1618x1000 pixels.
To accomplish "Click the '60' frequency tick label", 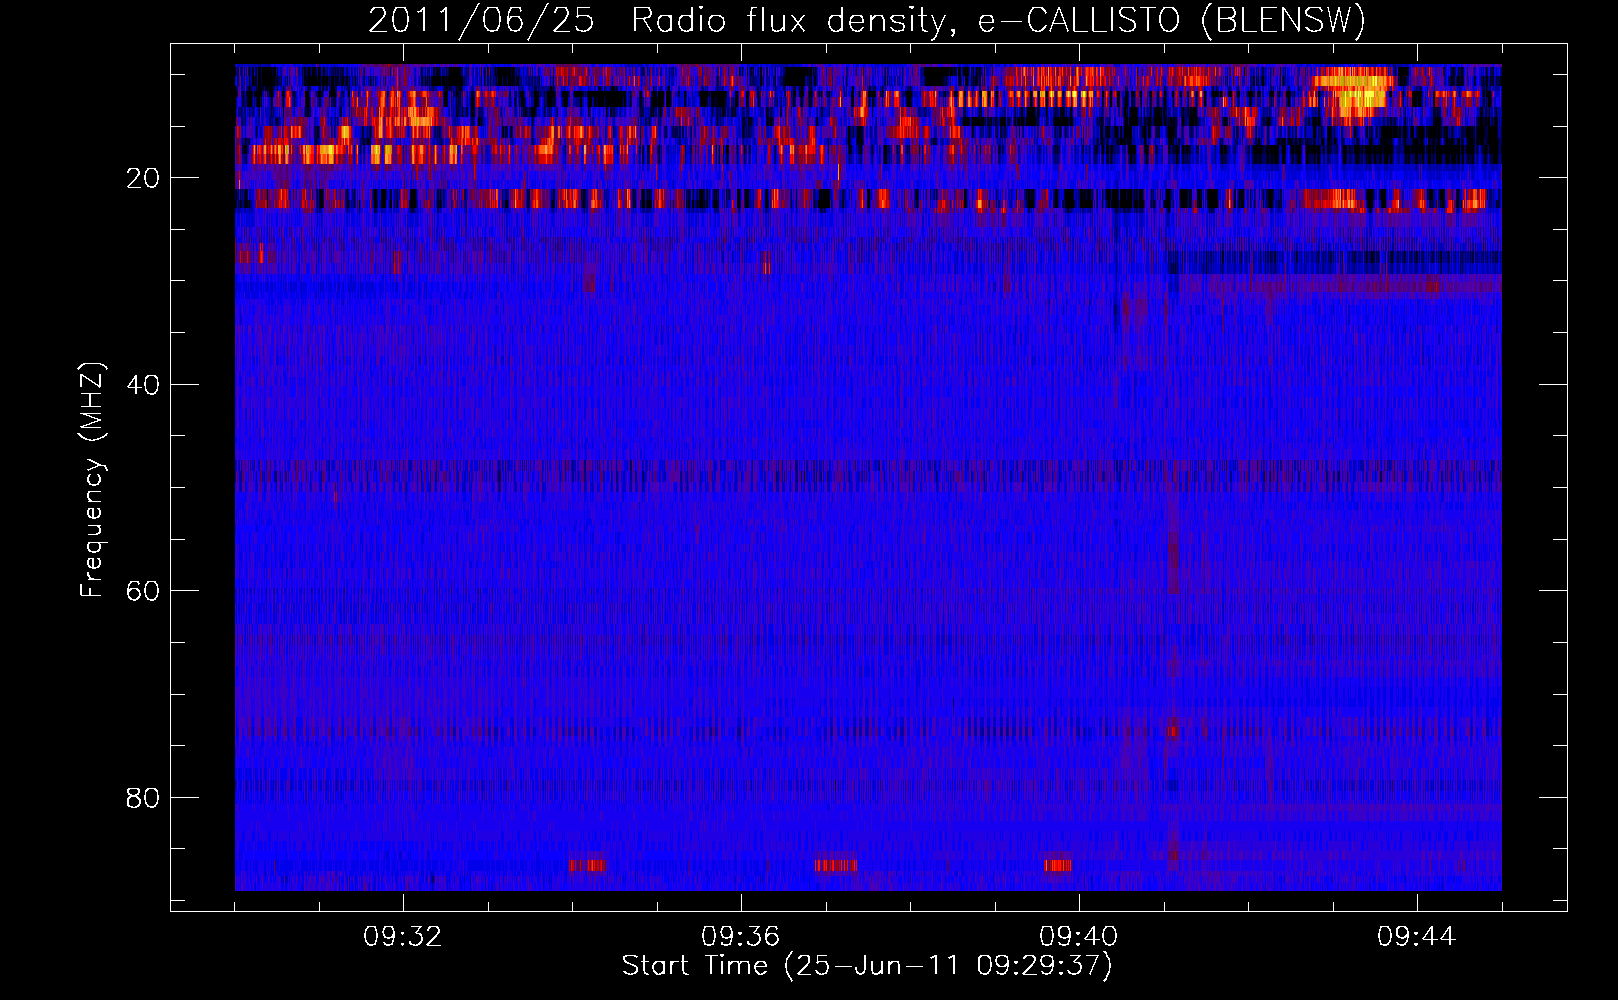I will pos(143,591).
